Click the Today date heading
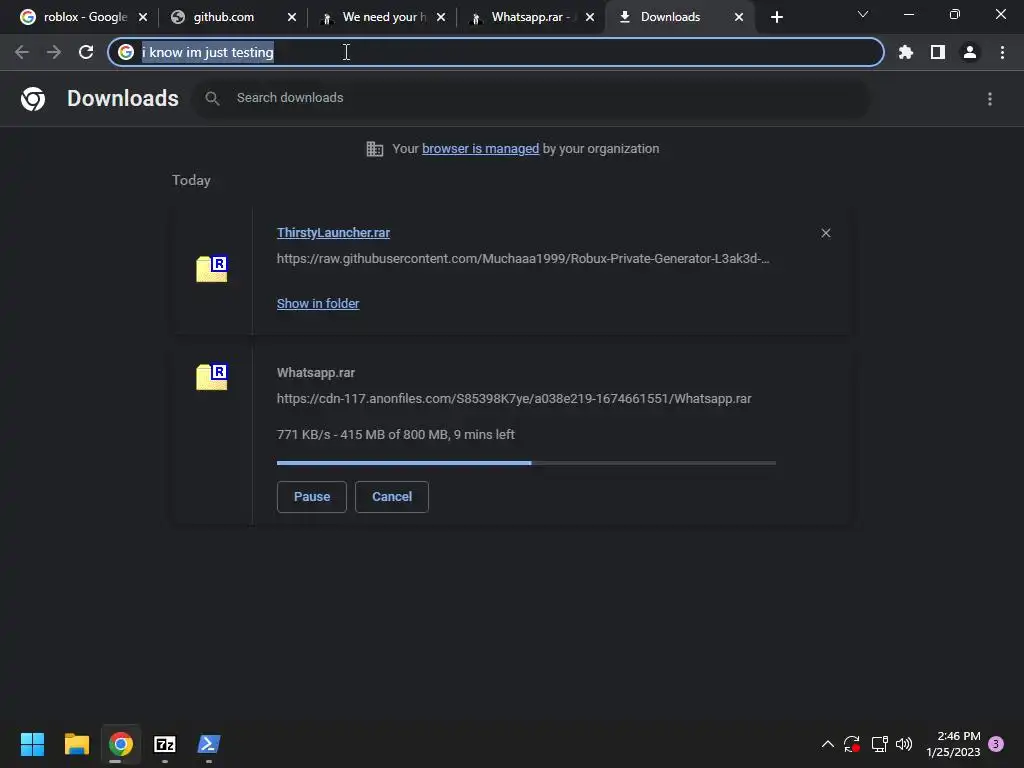1024x768 pixels. (191, 180)
